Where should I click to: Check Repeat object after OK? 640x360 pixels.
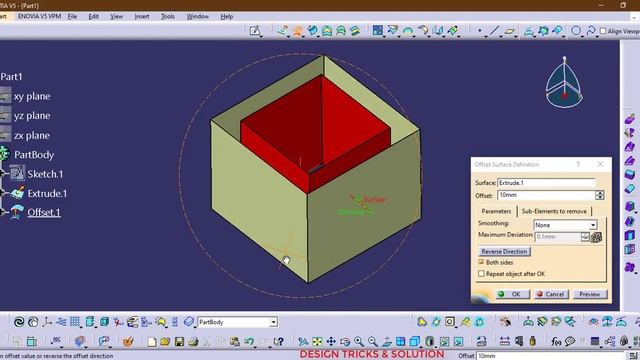coord(481,273)
